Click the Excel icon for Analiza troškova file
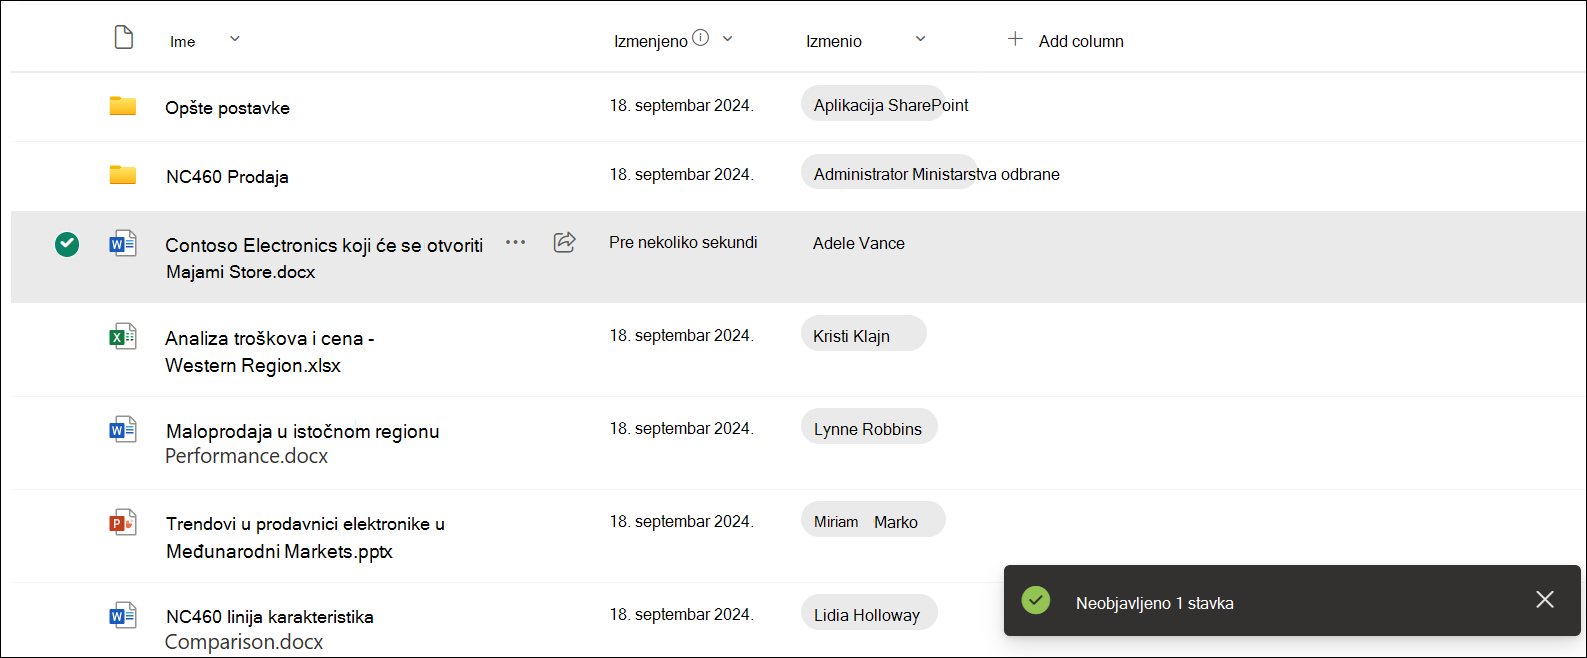 tap(123, 336)
